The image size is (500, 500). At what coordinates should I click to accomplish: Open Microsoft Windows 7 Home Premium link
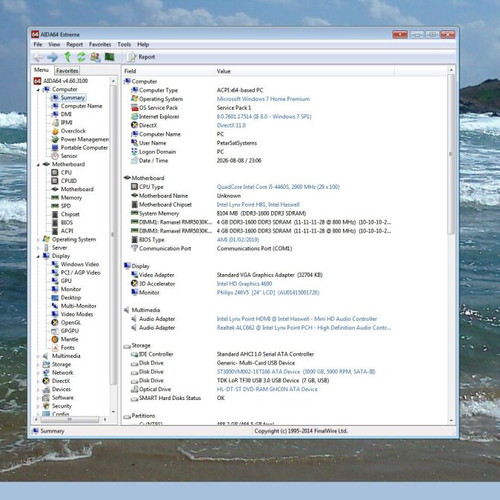tap(263, 99)
